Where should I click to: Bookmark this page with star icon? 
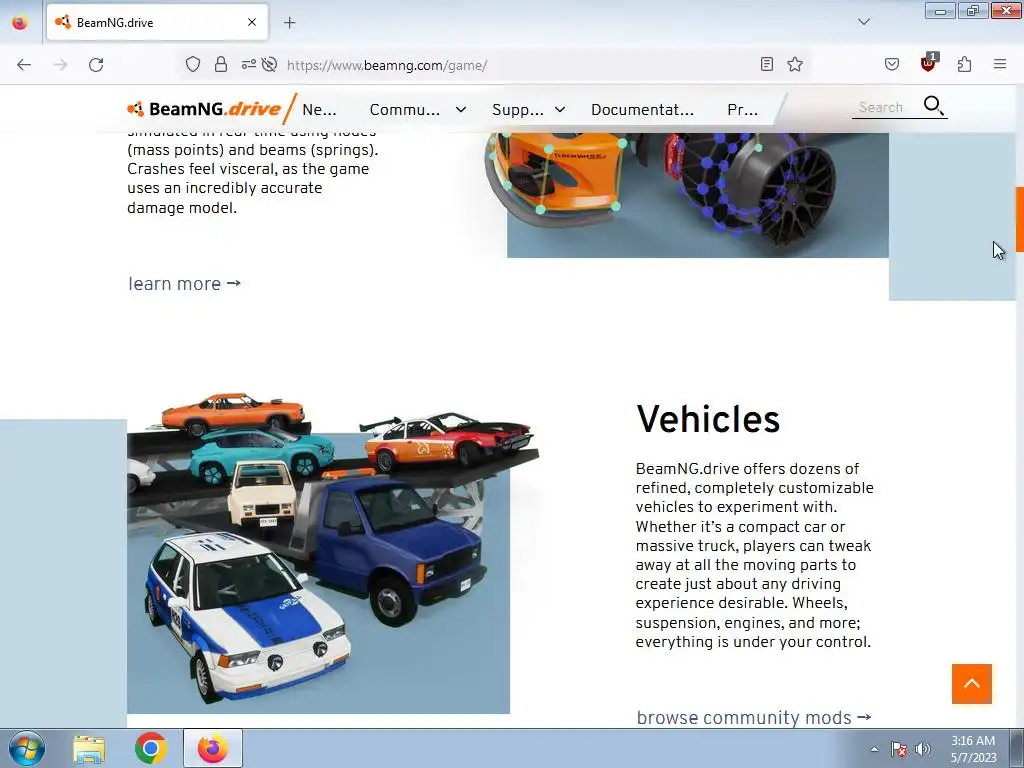[795, 64]
